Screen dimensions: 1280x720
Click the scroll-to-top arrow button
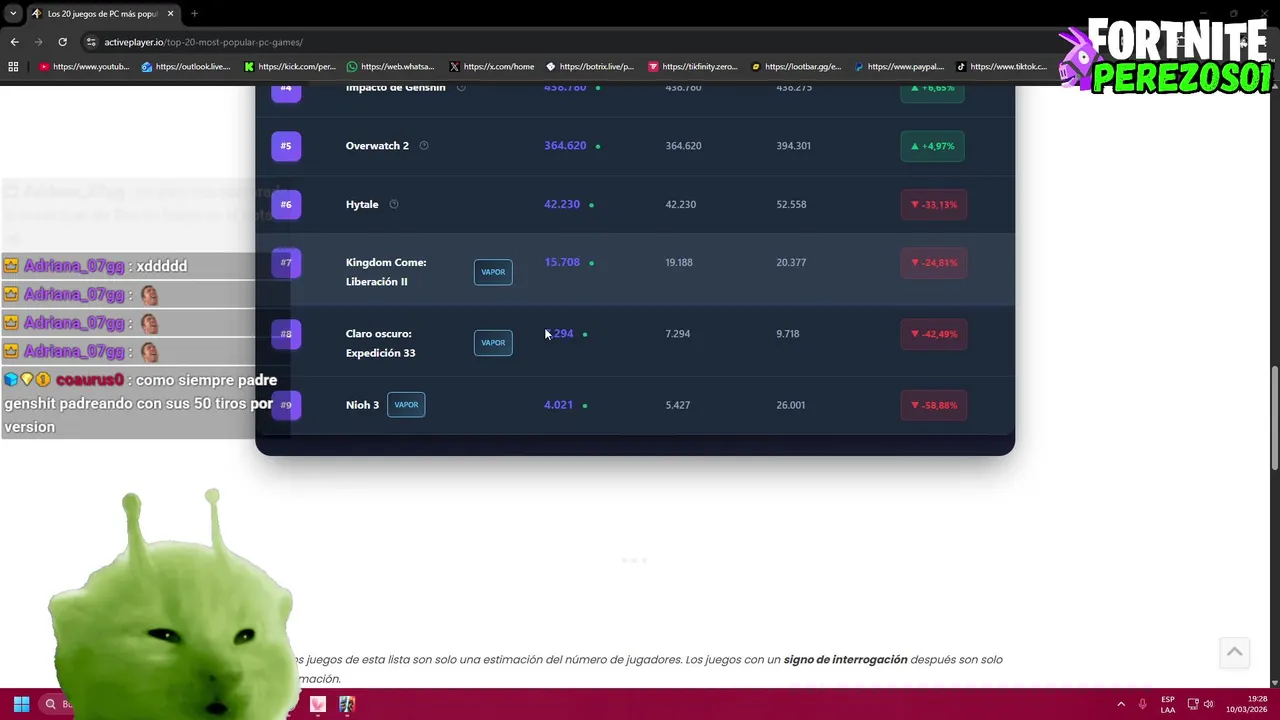point(1235,652)
